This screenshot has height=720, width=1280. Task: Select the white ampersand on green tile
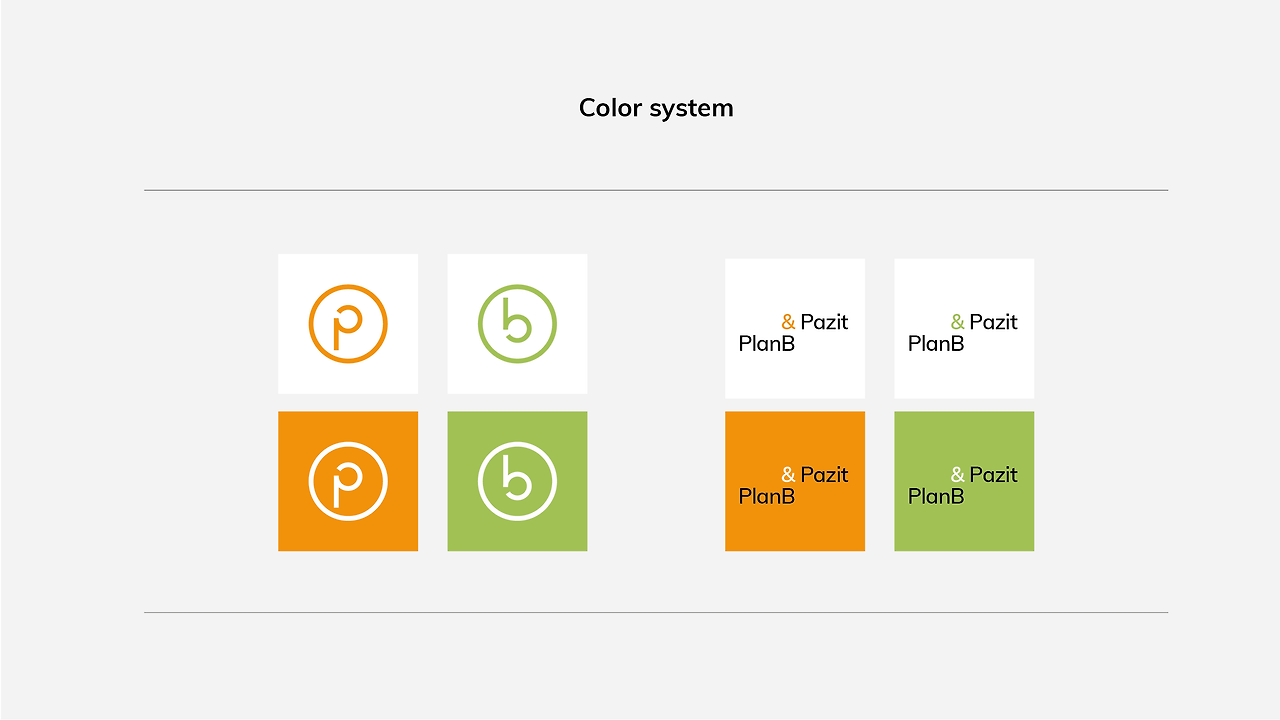[x=957, y=475]
